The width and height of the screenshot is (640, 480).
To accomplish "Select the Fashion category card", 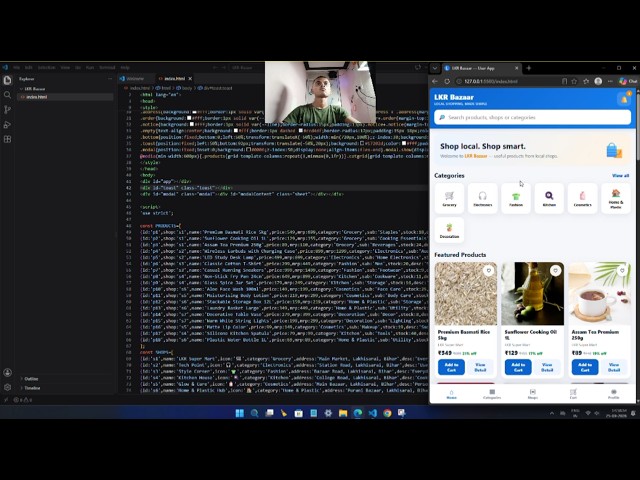I will point(516,198).
